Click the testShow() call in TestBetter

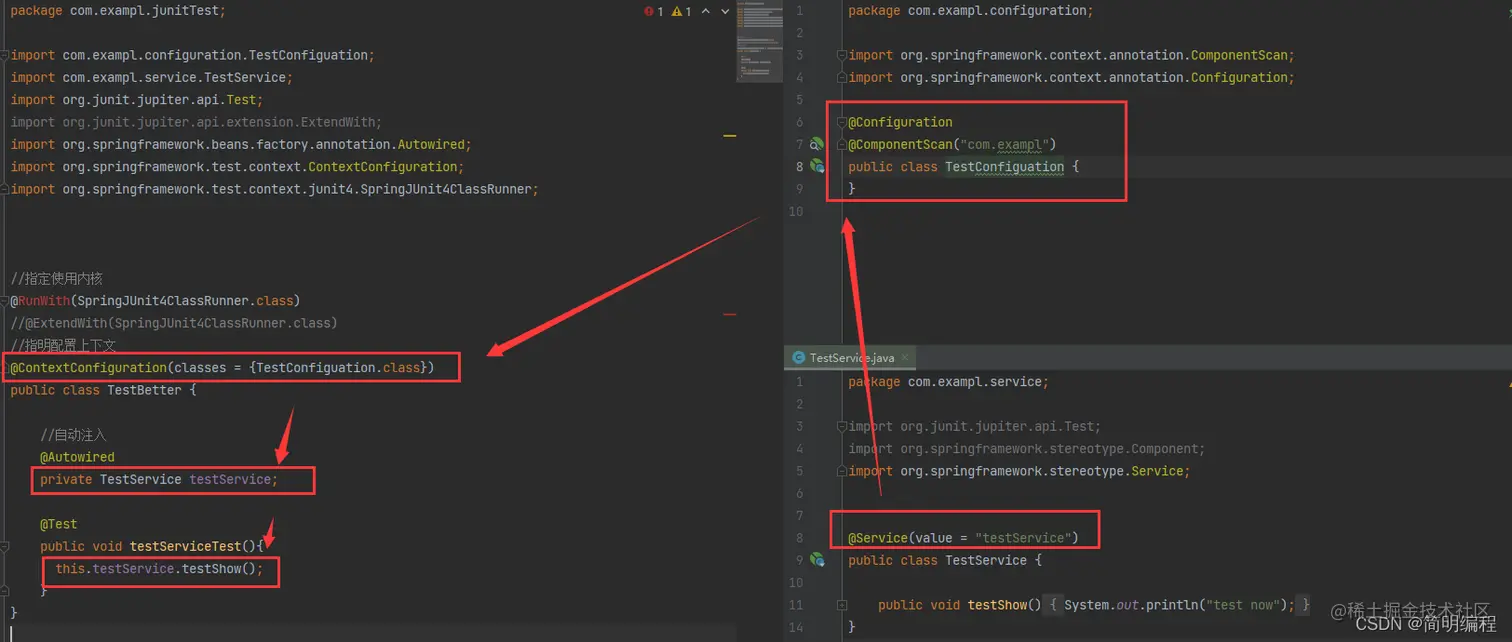click(220, 569)
